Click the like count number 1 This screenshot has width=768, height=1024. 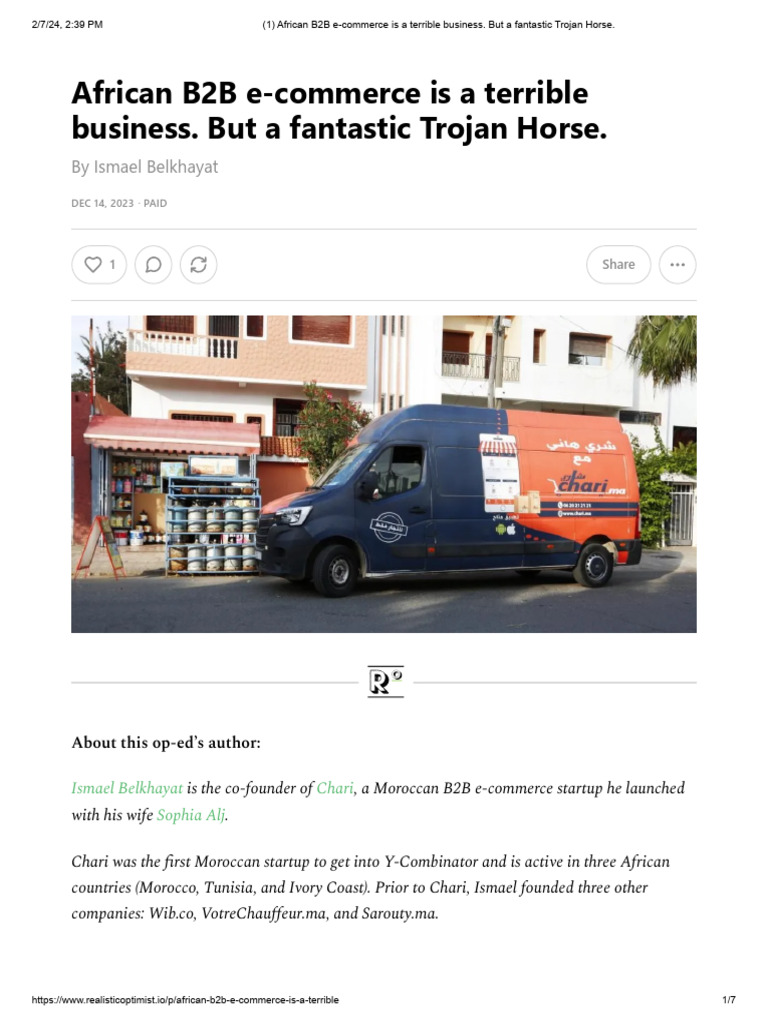point(112,264)
